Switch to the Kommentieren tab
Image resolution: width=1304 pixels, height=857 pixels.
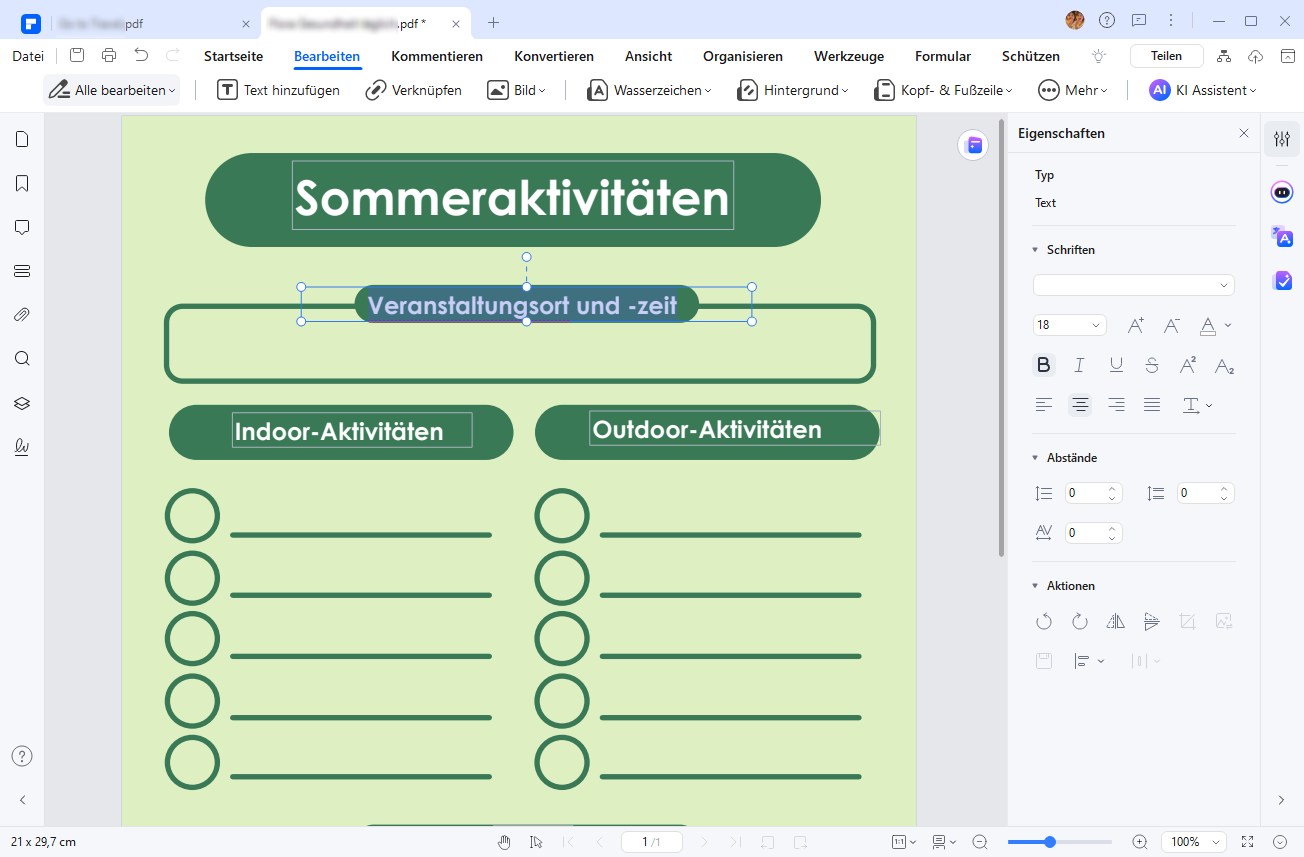click(437, 56)
